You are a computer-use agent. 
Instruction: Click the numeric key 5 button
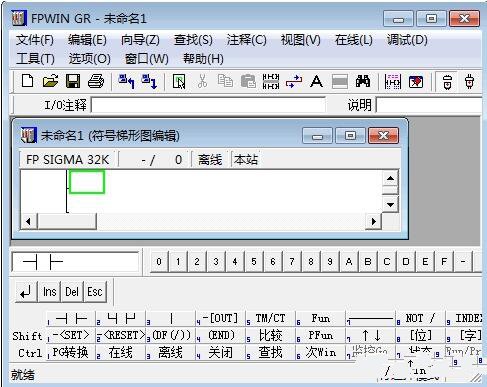[x=254, y=262]
